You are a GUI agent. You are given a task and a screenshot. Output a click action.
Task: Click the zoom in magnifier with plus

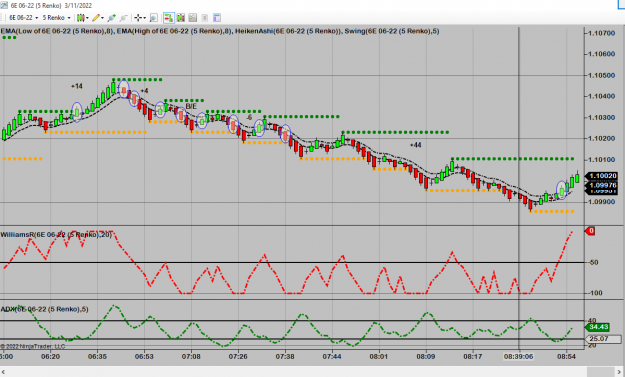[x=112, y=18]
